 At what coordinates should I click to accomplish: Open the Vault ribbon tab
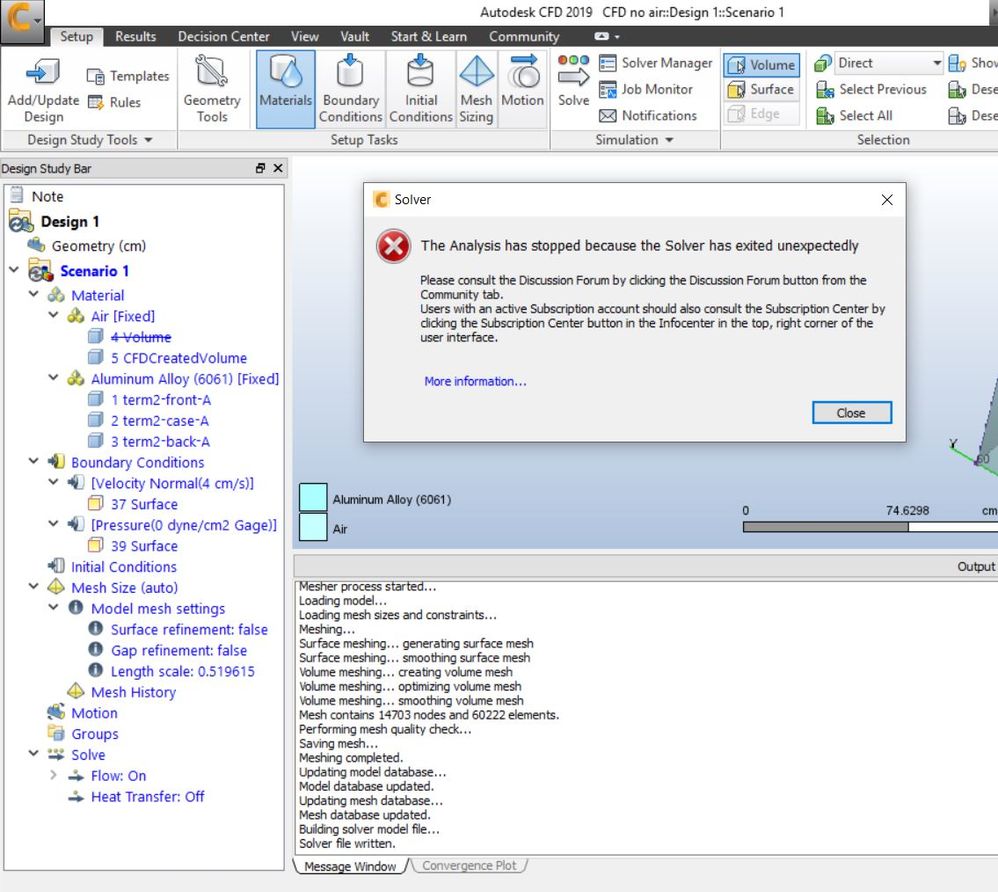355,36
